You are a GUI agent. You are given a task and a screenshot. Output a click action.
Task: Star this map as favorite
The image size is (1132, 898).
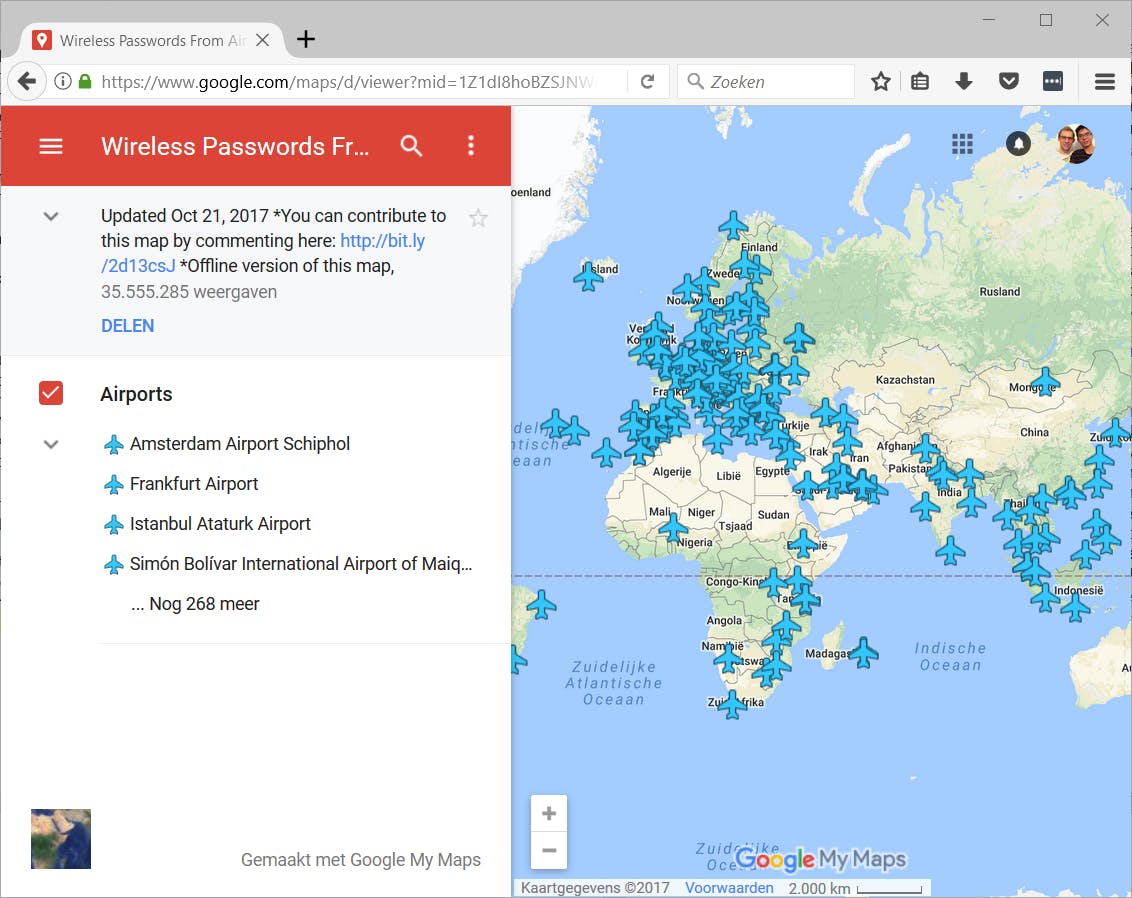478,217
